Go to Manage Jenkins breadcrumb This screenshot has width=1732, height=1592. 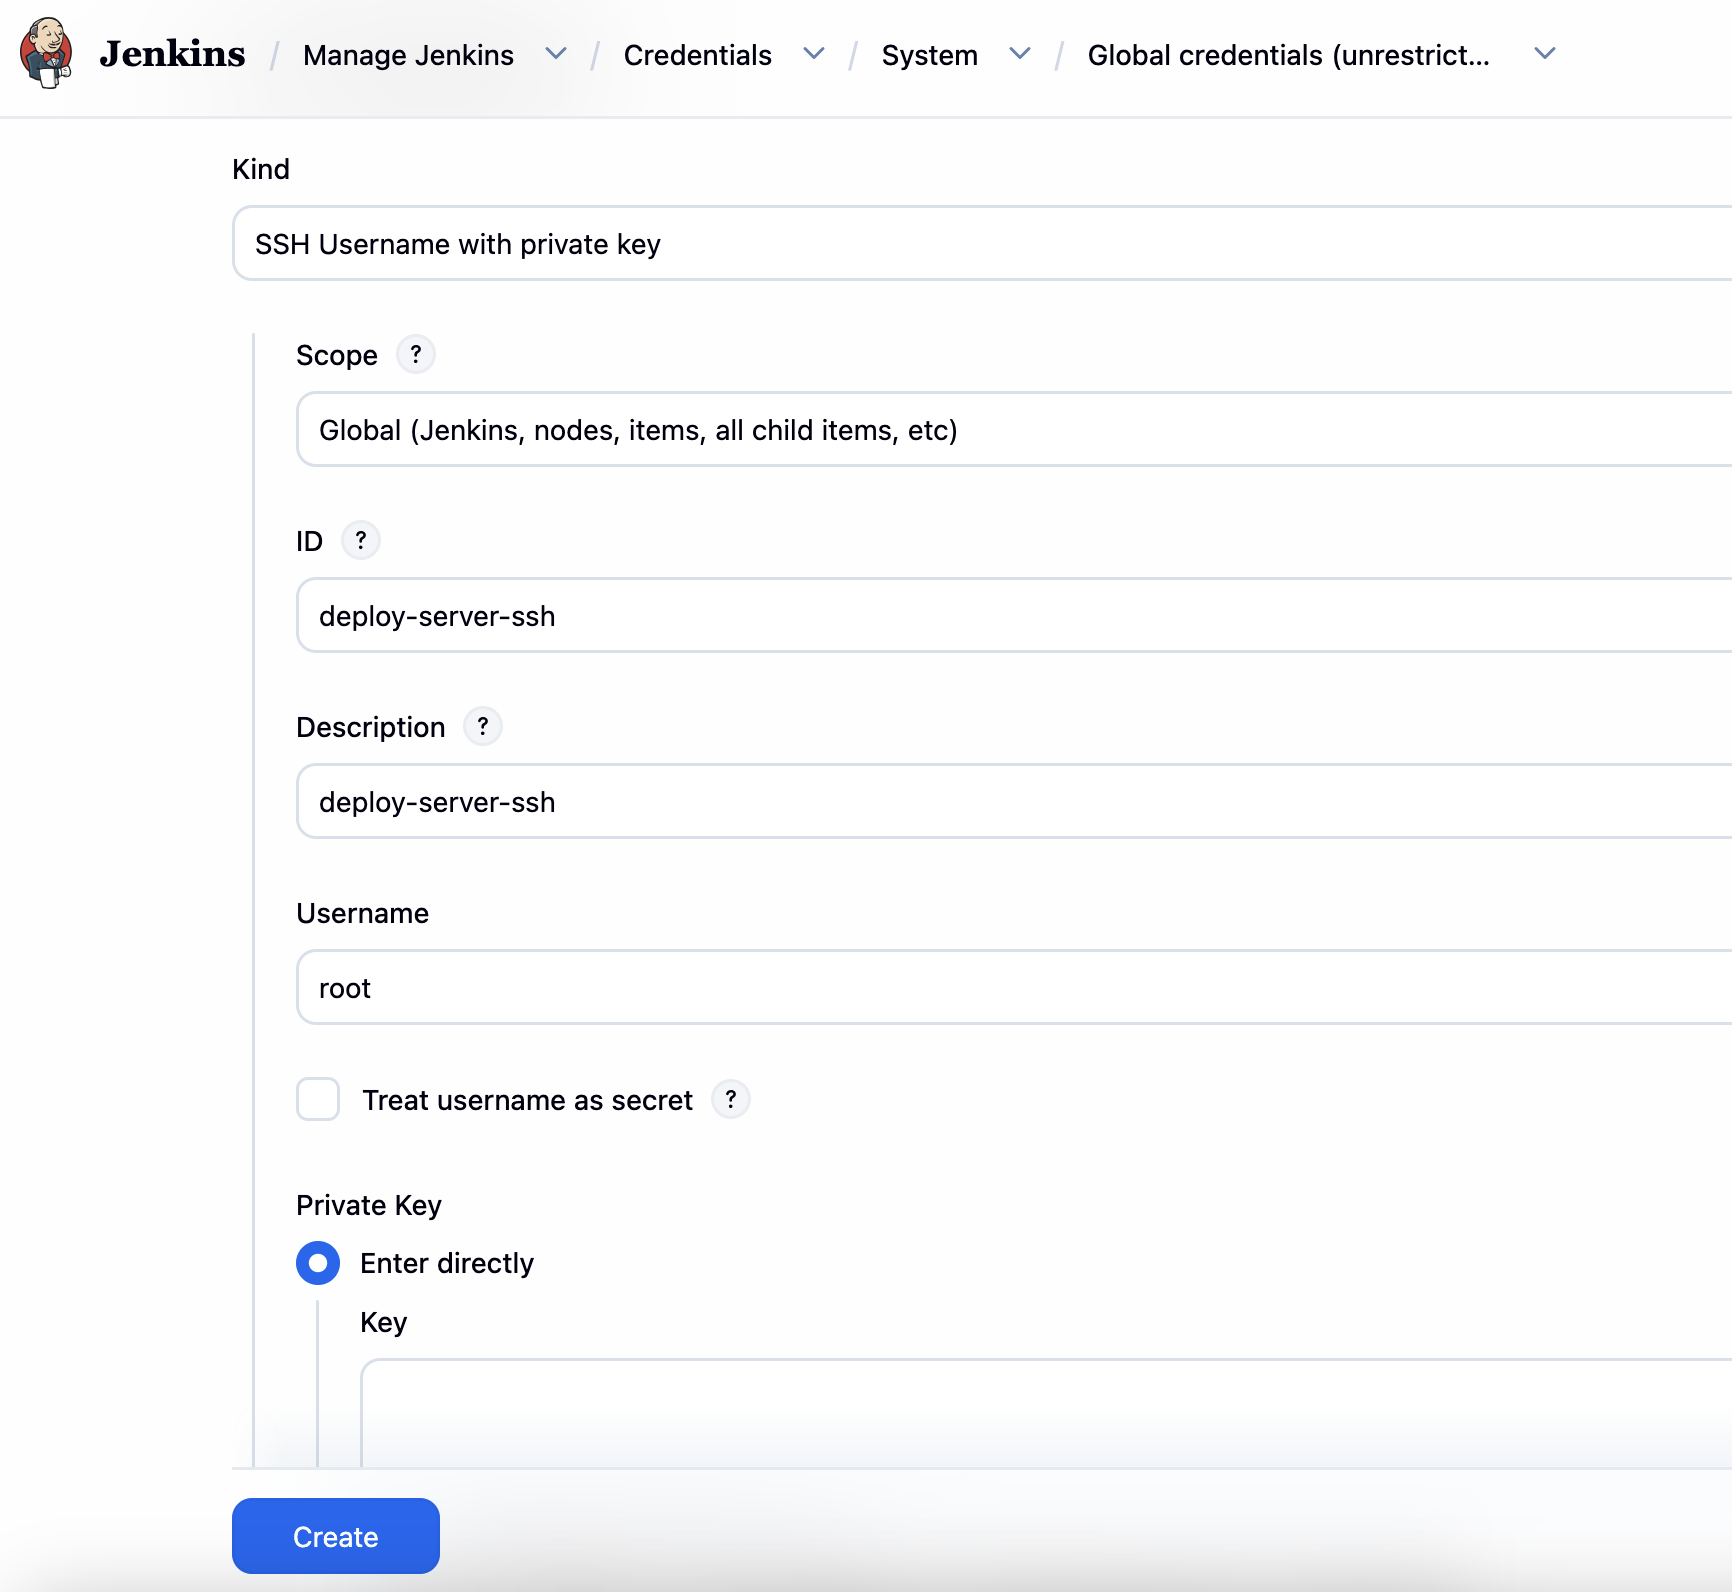click(408, 55)
